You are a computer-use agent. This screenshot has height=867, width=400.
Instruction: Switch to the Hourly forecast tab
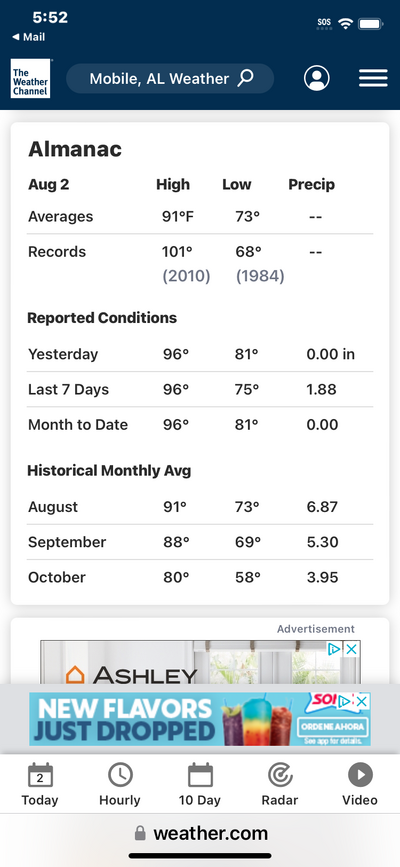120,784
